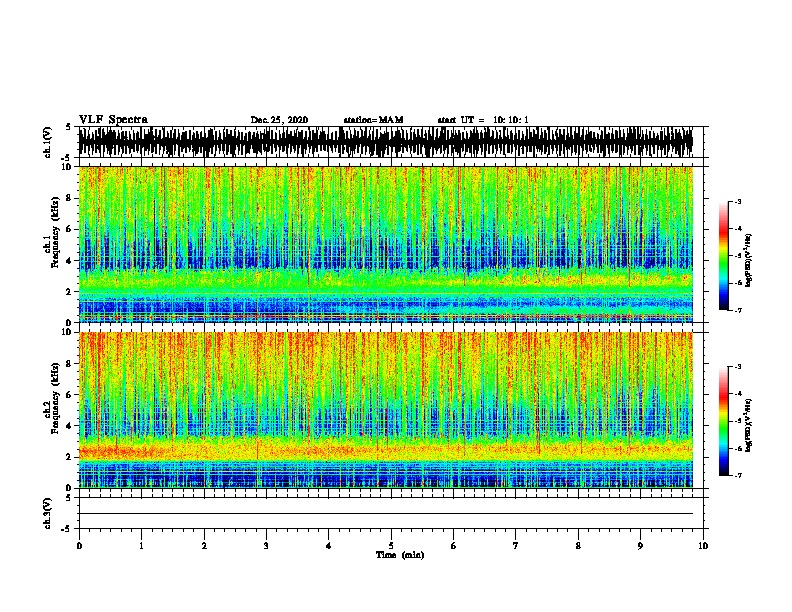The height and width of the screenshot is (612, 792).
Task: Click time axis tick label "5"
Action: 391,546
